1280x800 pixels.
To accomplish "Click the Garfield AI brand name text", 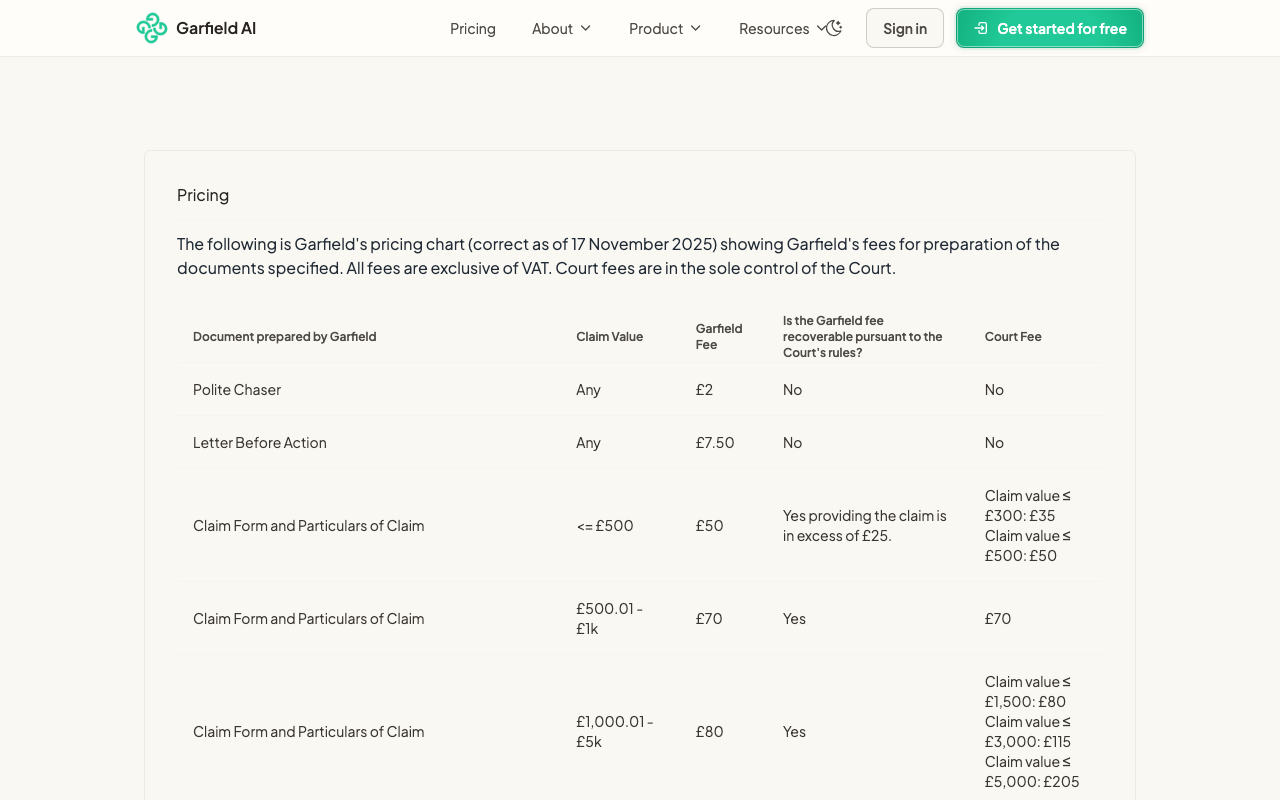I will 216,28.
